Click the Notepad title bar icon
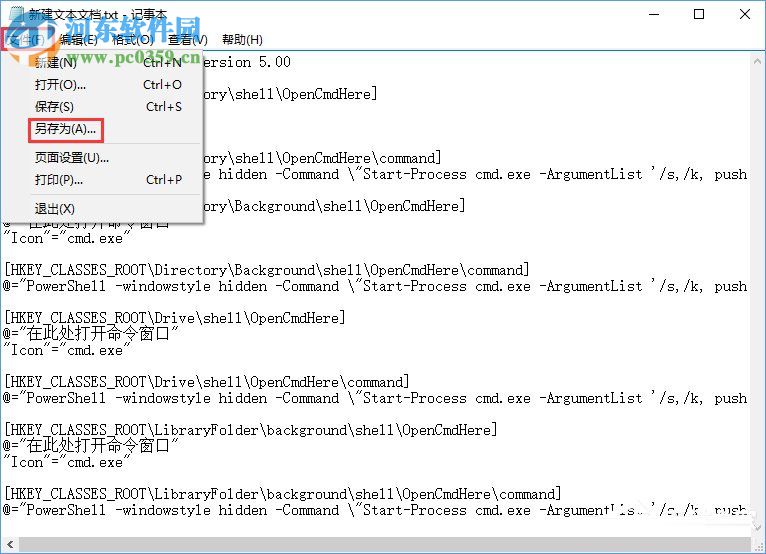The height and width of the screenshot is (554, 766). (17, 14)
